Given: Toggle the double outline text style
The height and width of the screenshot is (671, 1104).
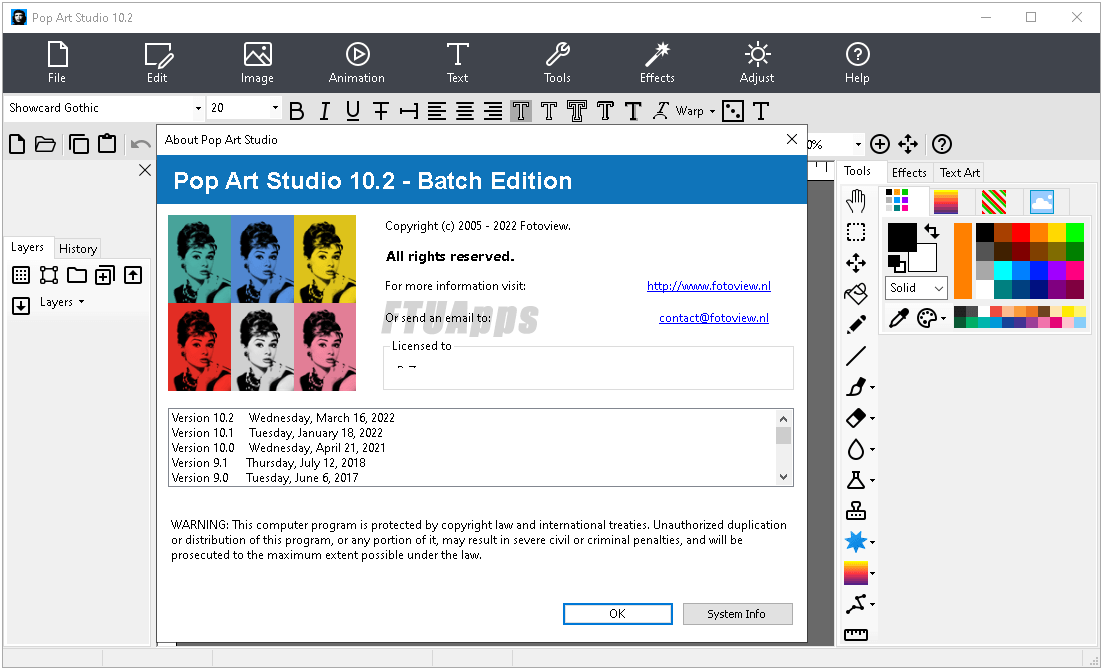Looking at the screenshot, I should pyautogui.click(x=577, y=111).
